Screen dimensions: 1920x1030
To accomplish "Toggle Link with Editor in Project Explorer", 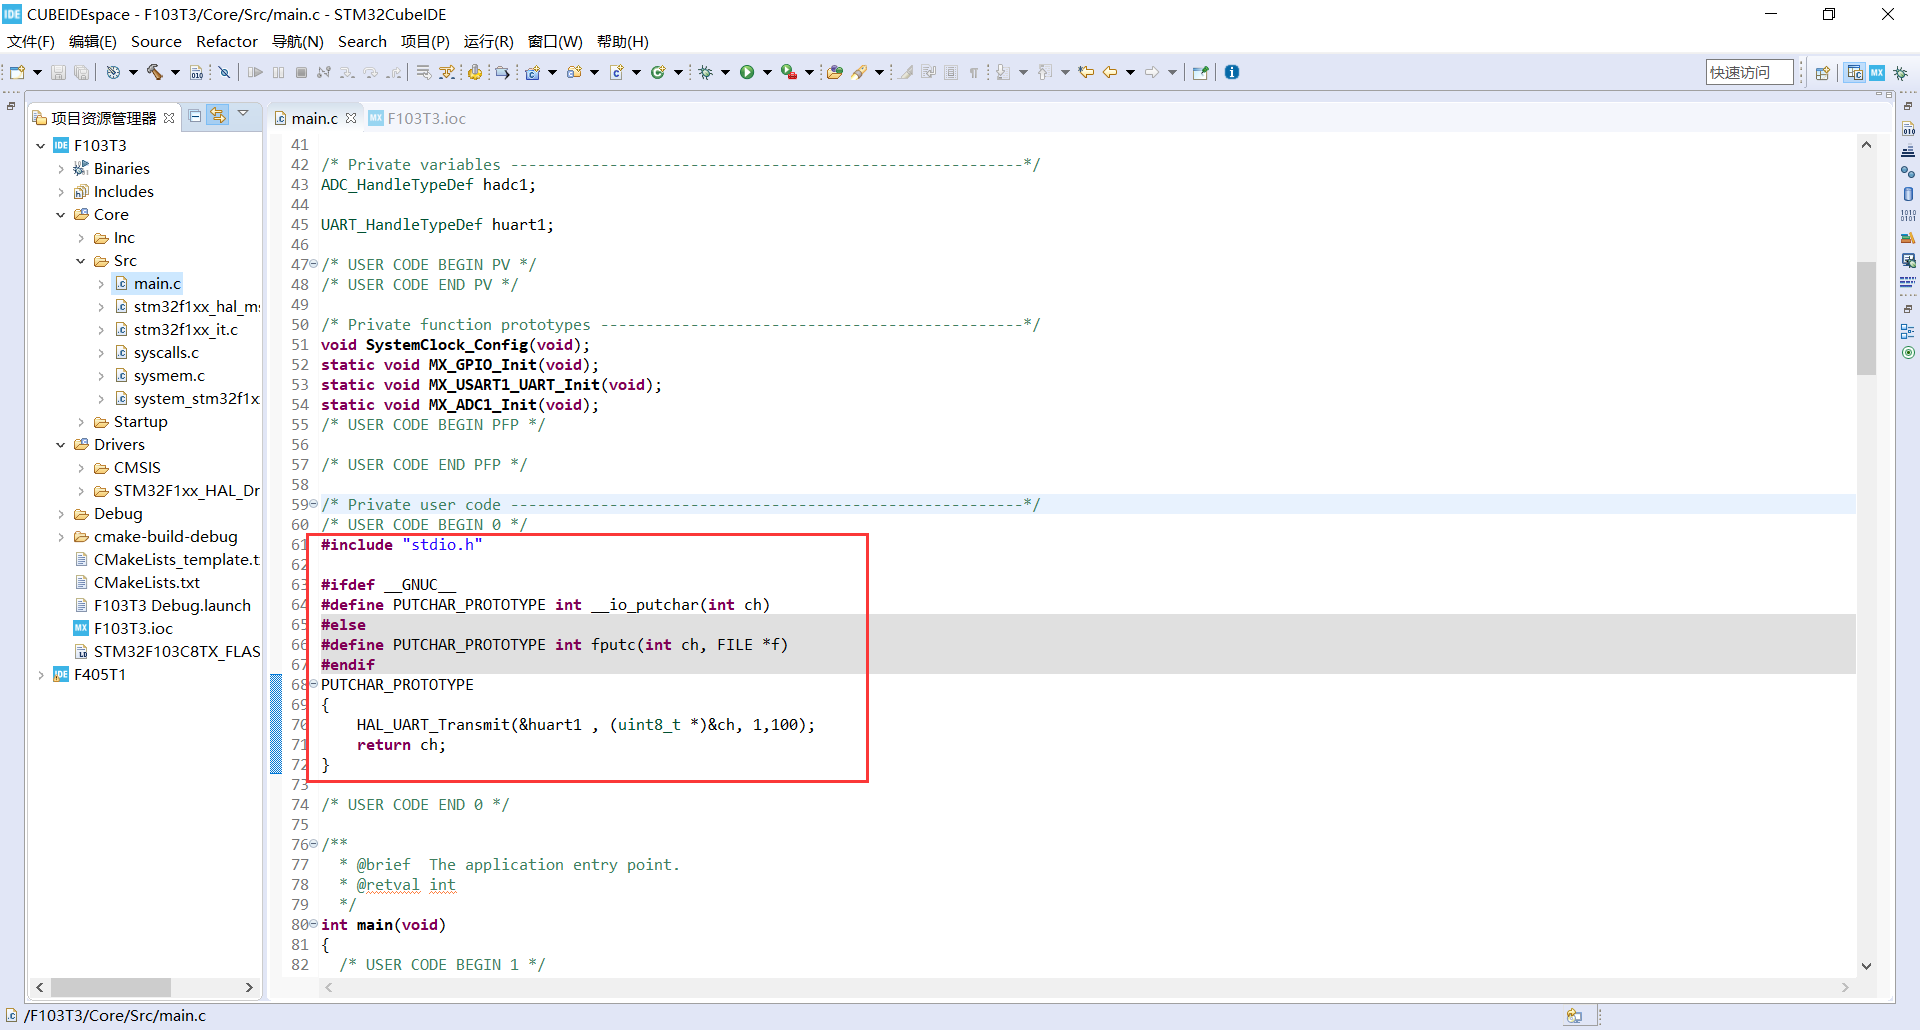I will (x=219, y=115).
